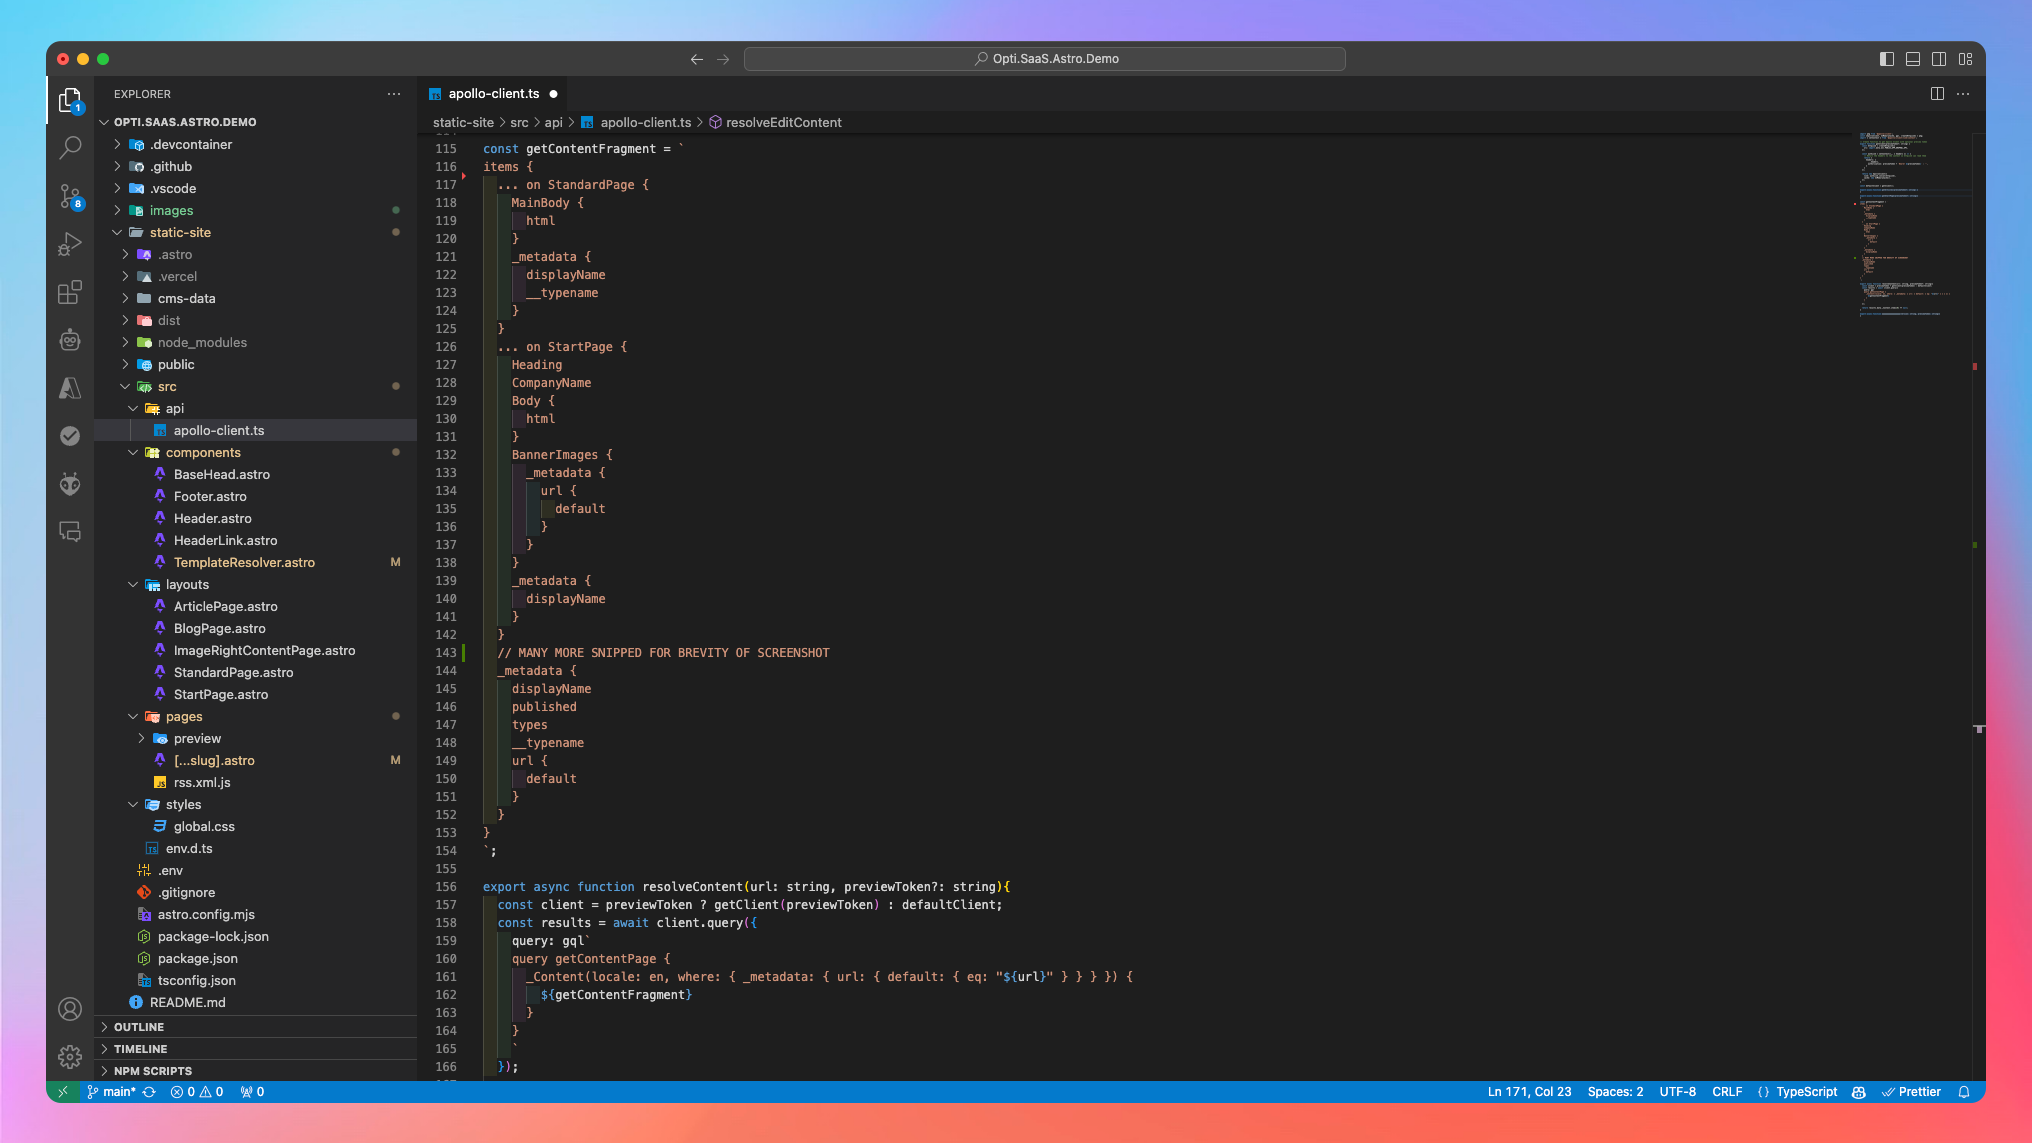Click the main* branch in status bar
The image size is (2032, 1143).
click(110, 1092)
